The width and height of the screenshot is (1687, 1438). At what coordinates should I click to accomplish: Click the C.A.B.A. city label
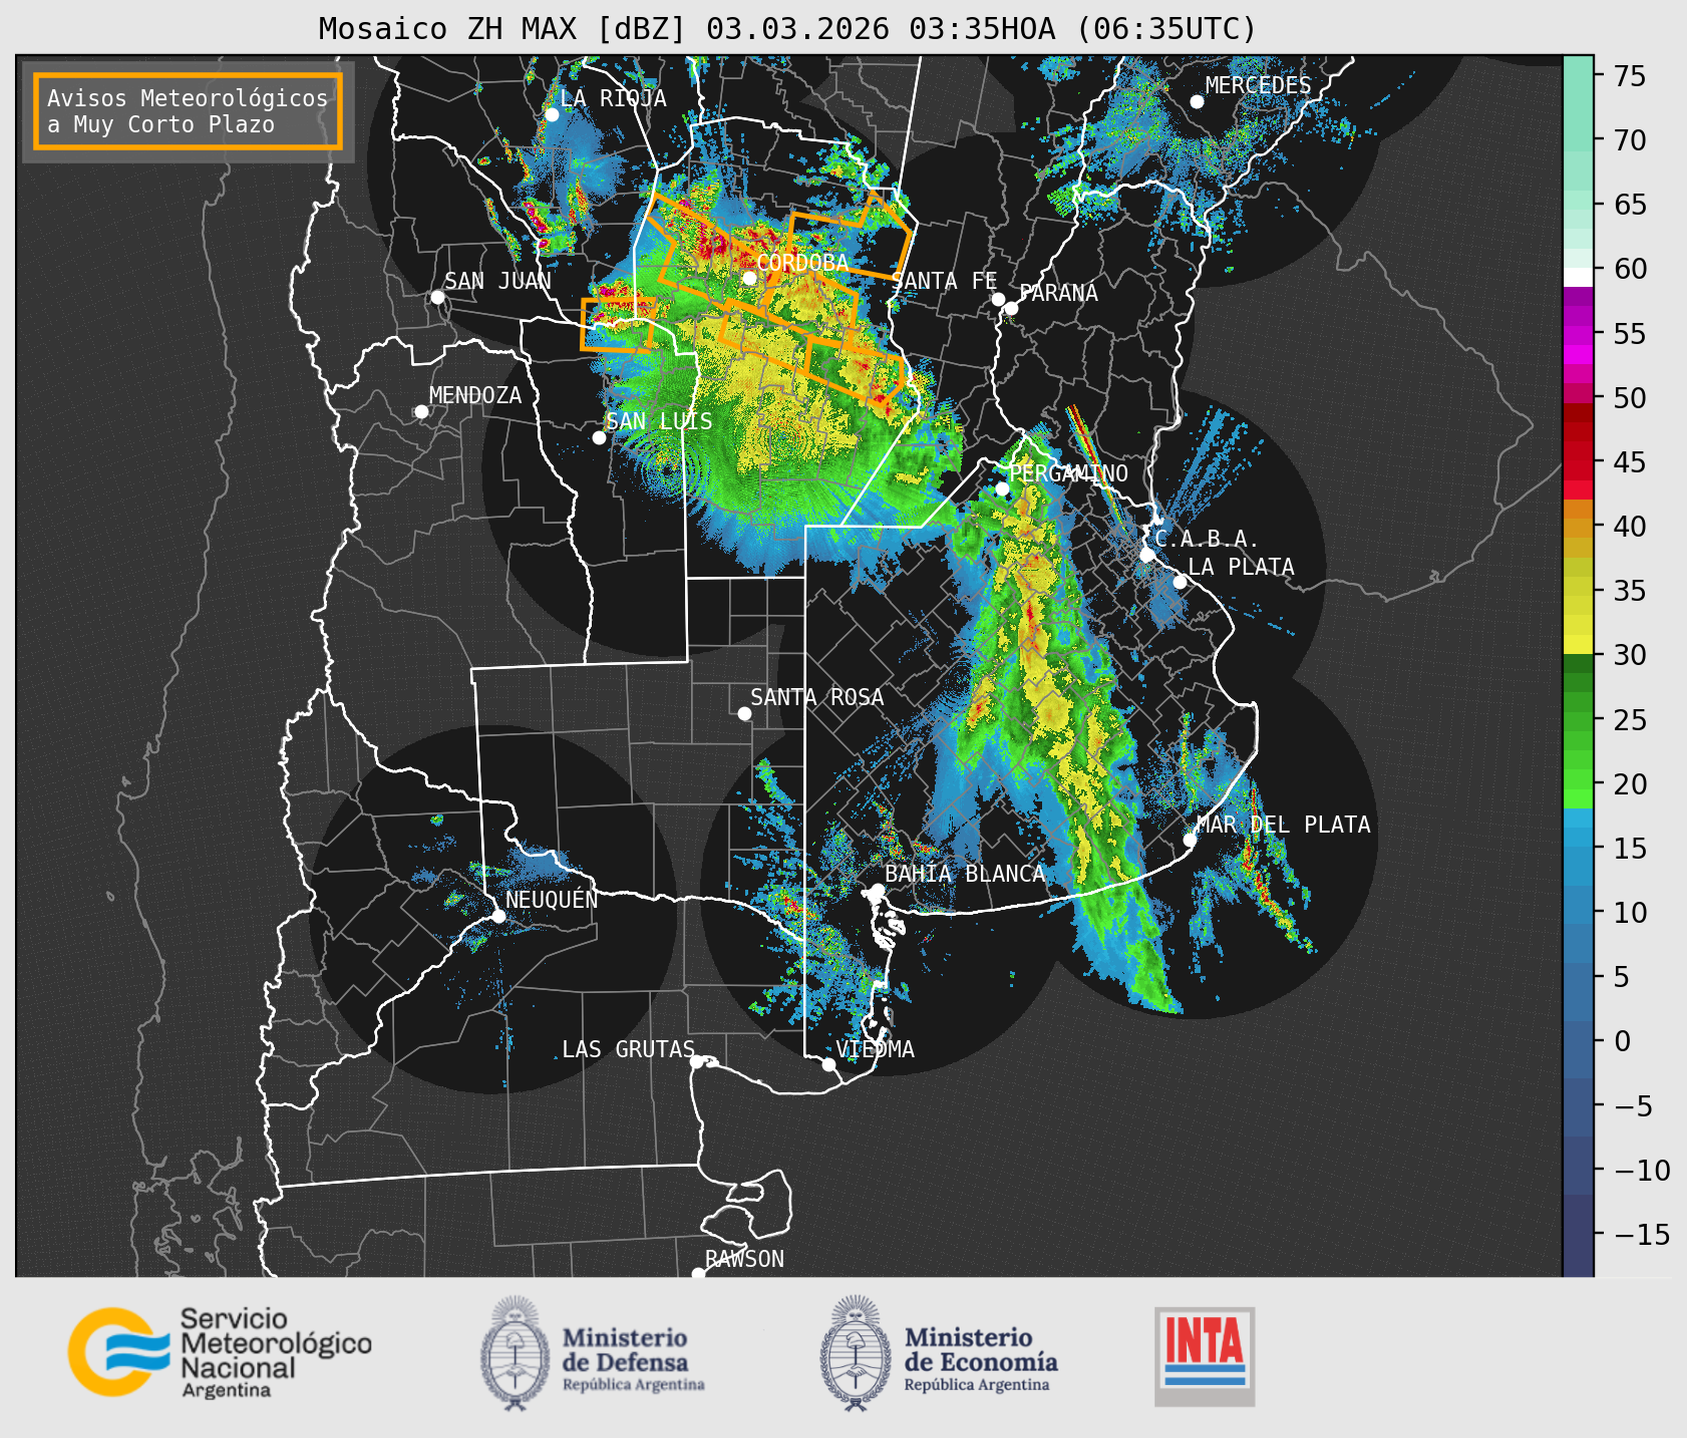[1207, 539]
